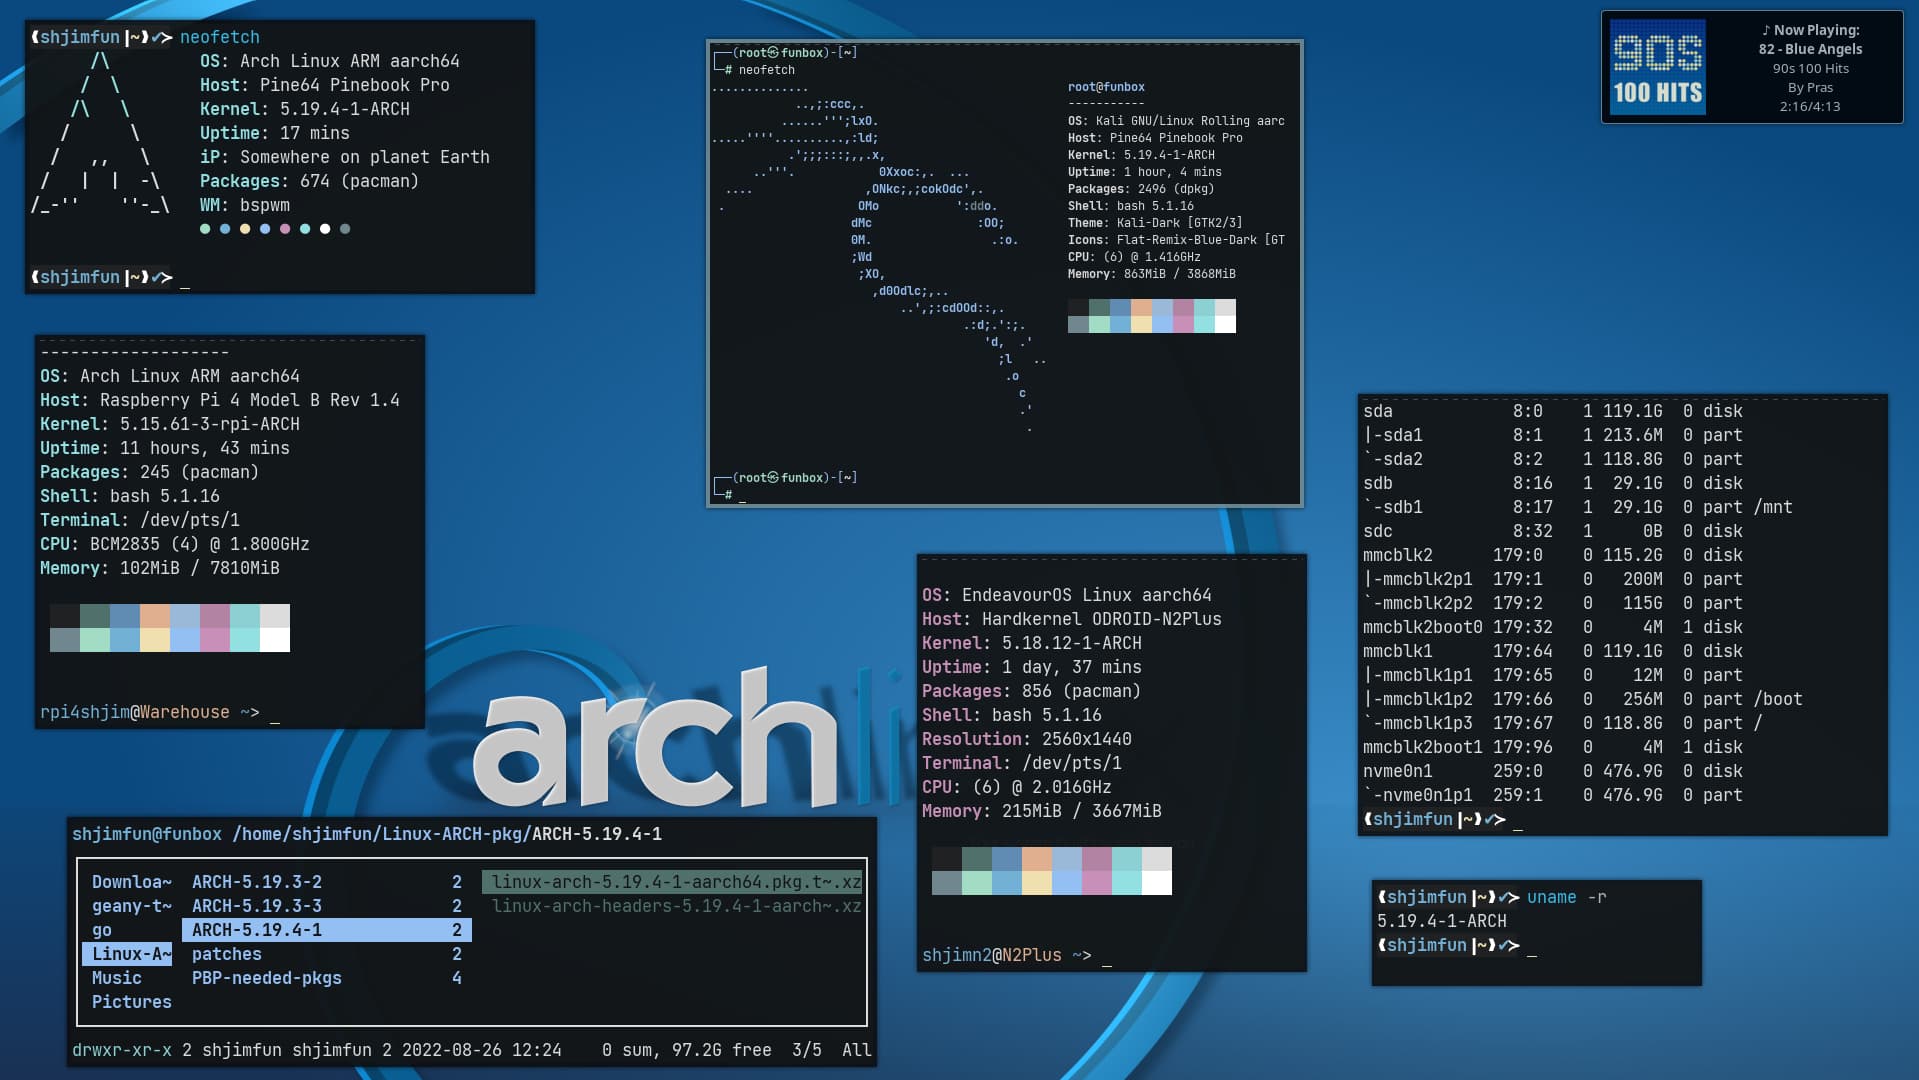Open the ARCH-5.19.3-2 directory row
This screenshot has height=1080, width=1919.
[x=326, y=882]
